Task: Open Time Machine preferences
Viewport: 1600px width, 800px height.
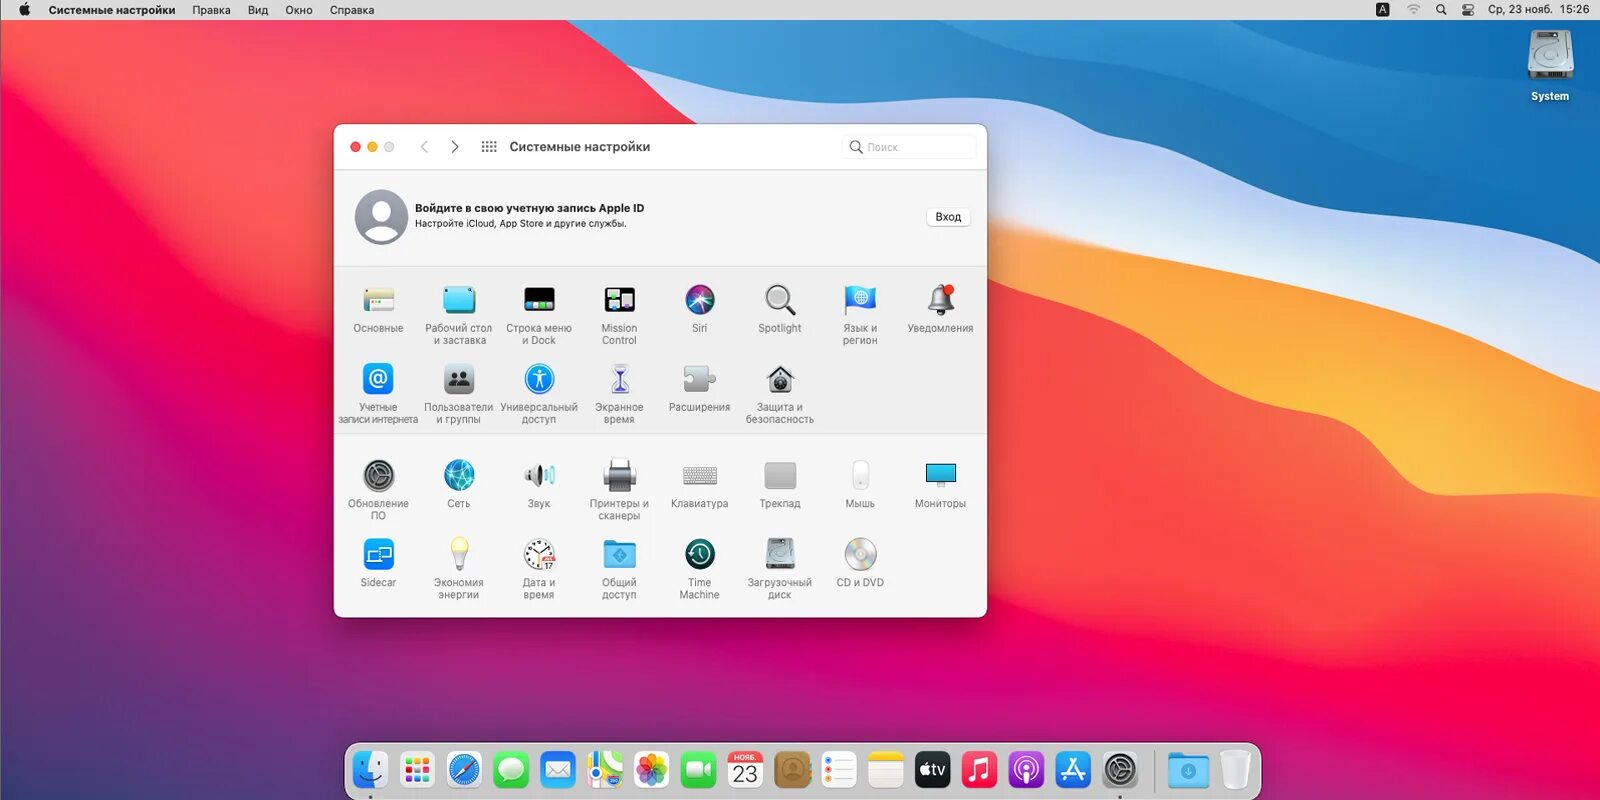Action: click(700, 568)
